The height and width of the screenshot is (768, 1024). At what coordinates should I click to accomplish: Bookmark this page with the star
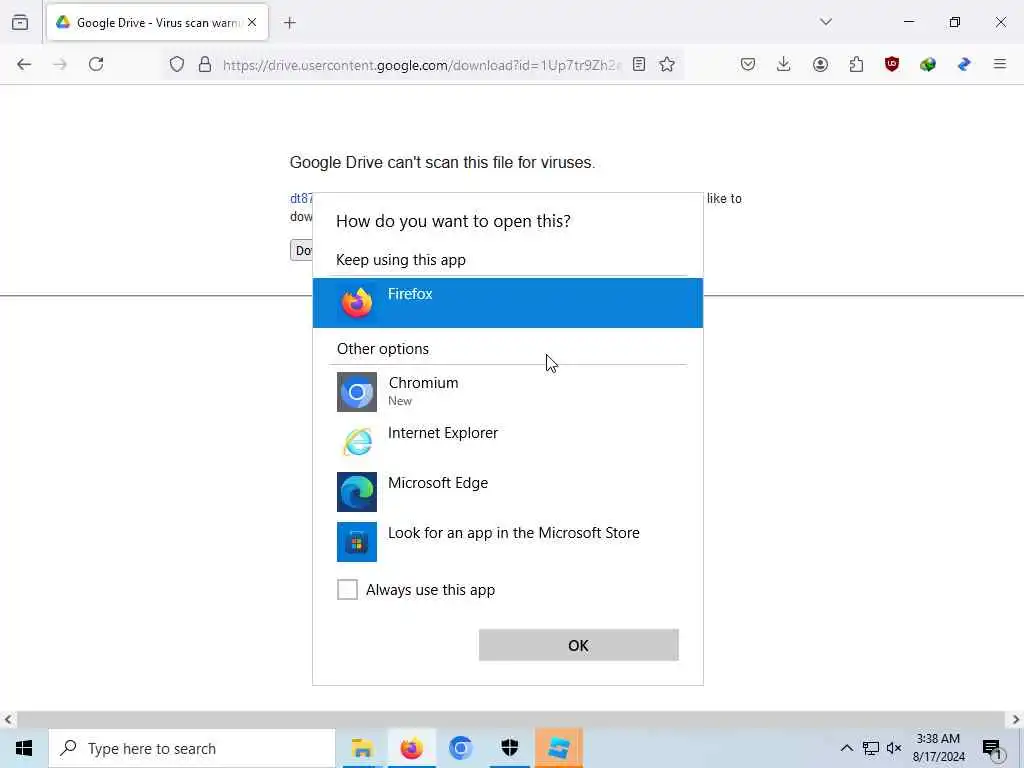tap(667, 64)
